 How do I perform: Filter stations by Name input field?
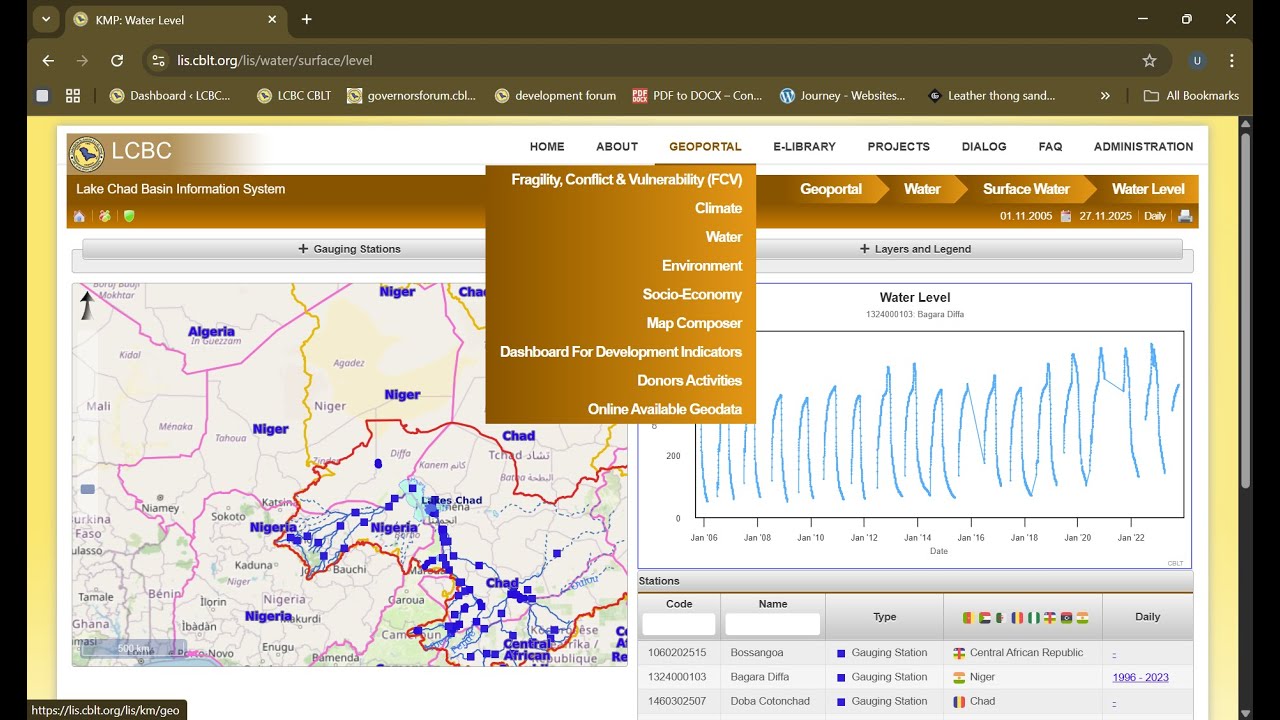click(772, 624)
